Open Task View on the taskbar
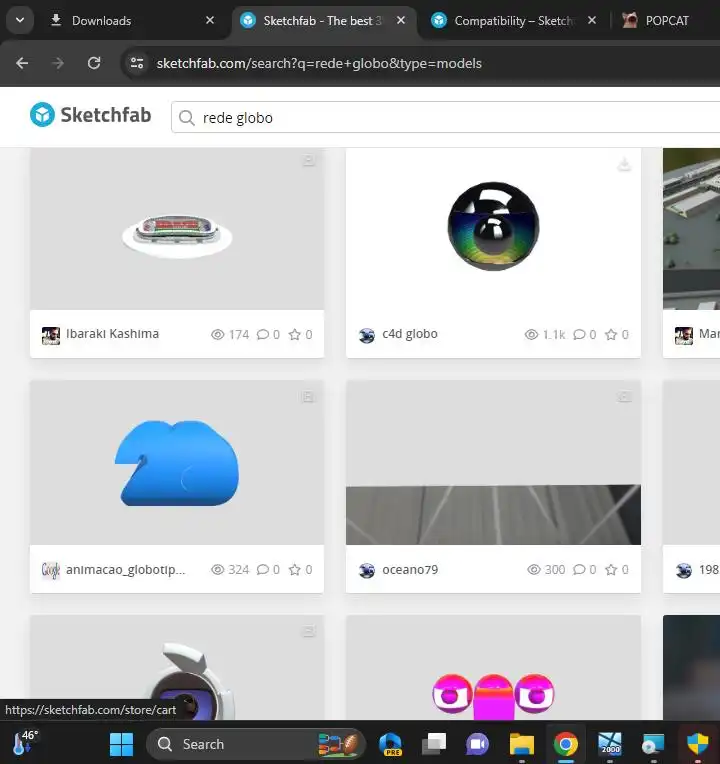This screenshot has width=720, height=764. pos(434,745)
